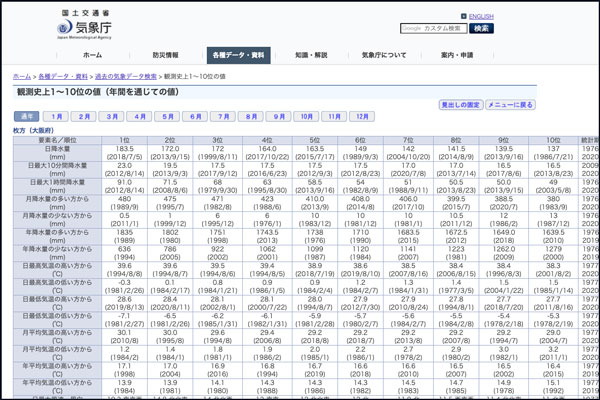Follow the 過去の気象データ検索 breadcrumb link
Screen dimensions: 600x400
coord(125,76)
